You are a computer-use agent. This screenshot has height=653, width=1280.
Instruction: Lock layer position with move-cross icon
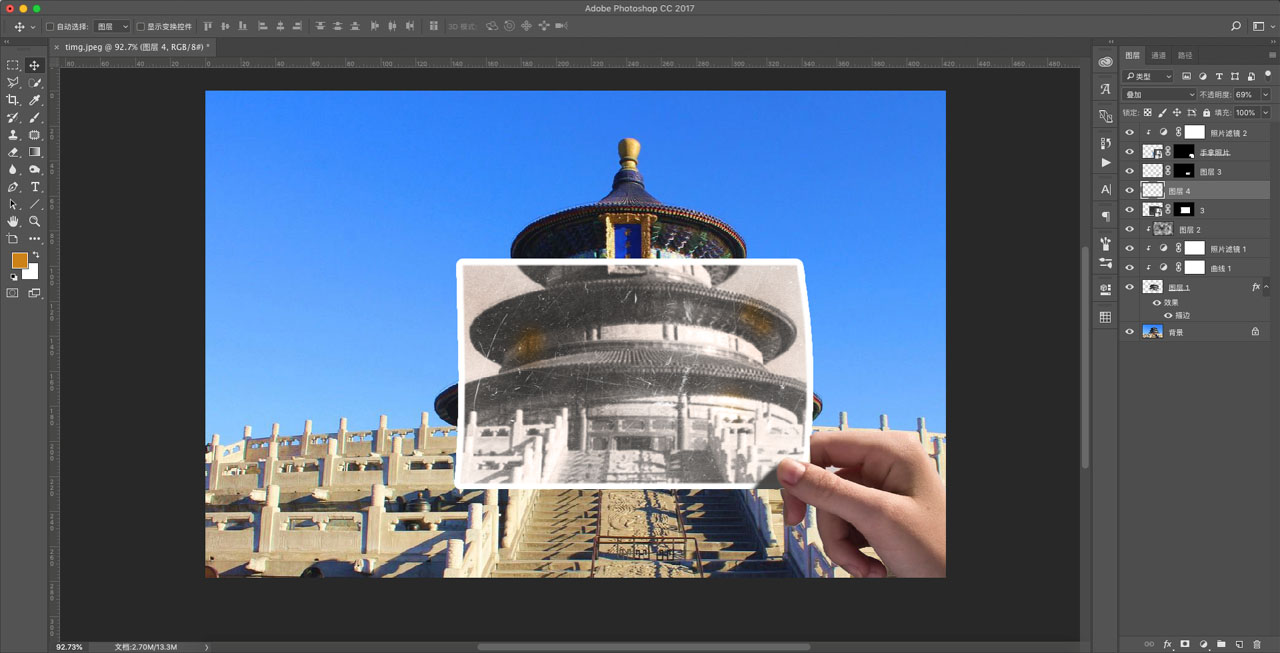tap(1177, 113)
